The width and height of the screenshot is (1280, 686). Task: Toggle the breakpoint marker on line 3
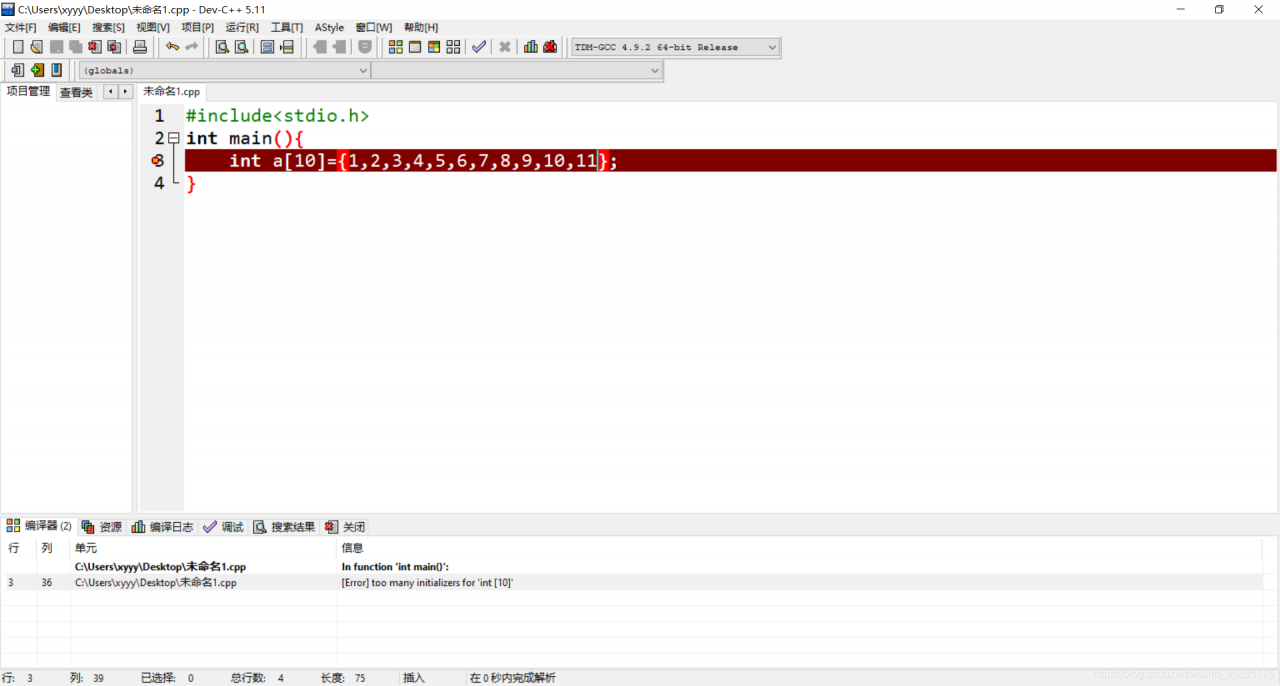pyautogui.click(x=158, y=161)
